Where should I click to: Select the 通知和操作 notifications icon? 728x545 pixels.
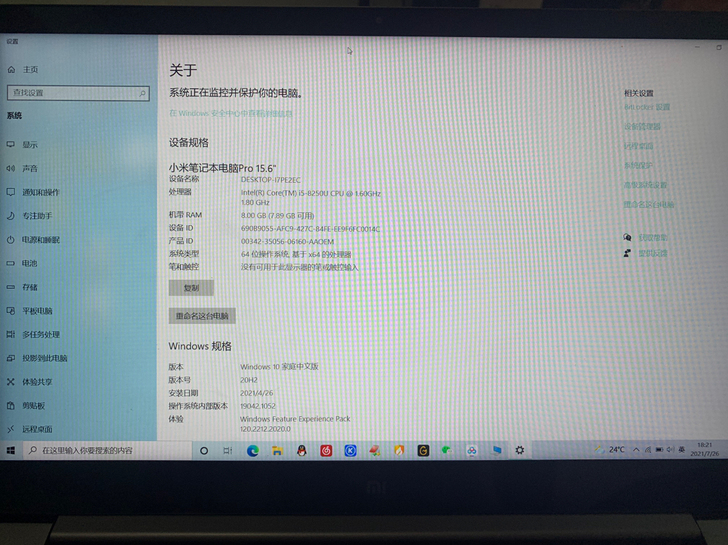11,192
